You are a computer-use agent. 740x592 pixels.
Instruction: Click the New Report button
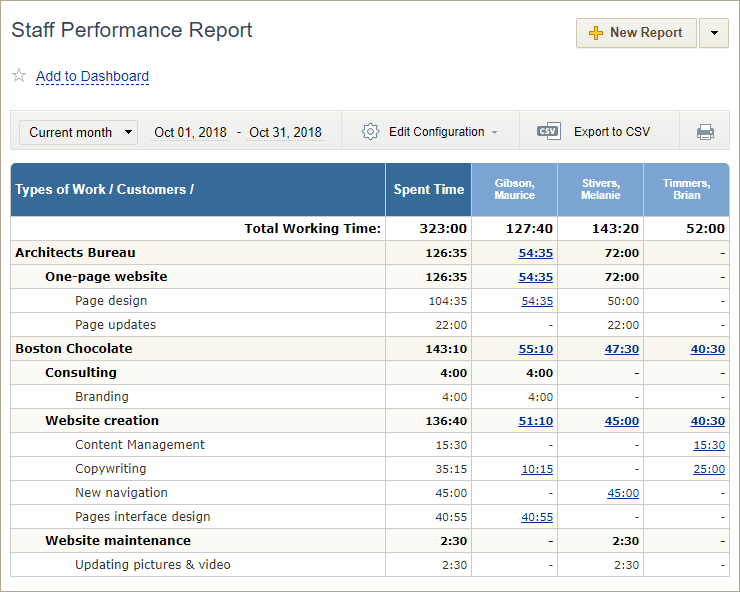[636, 33]
